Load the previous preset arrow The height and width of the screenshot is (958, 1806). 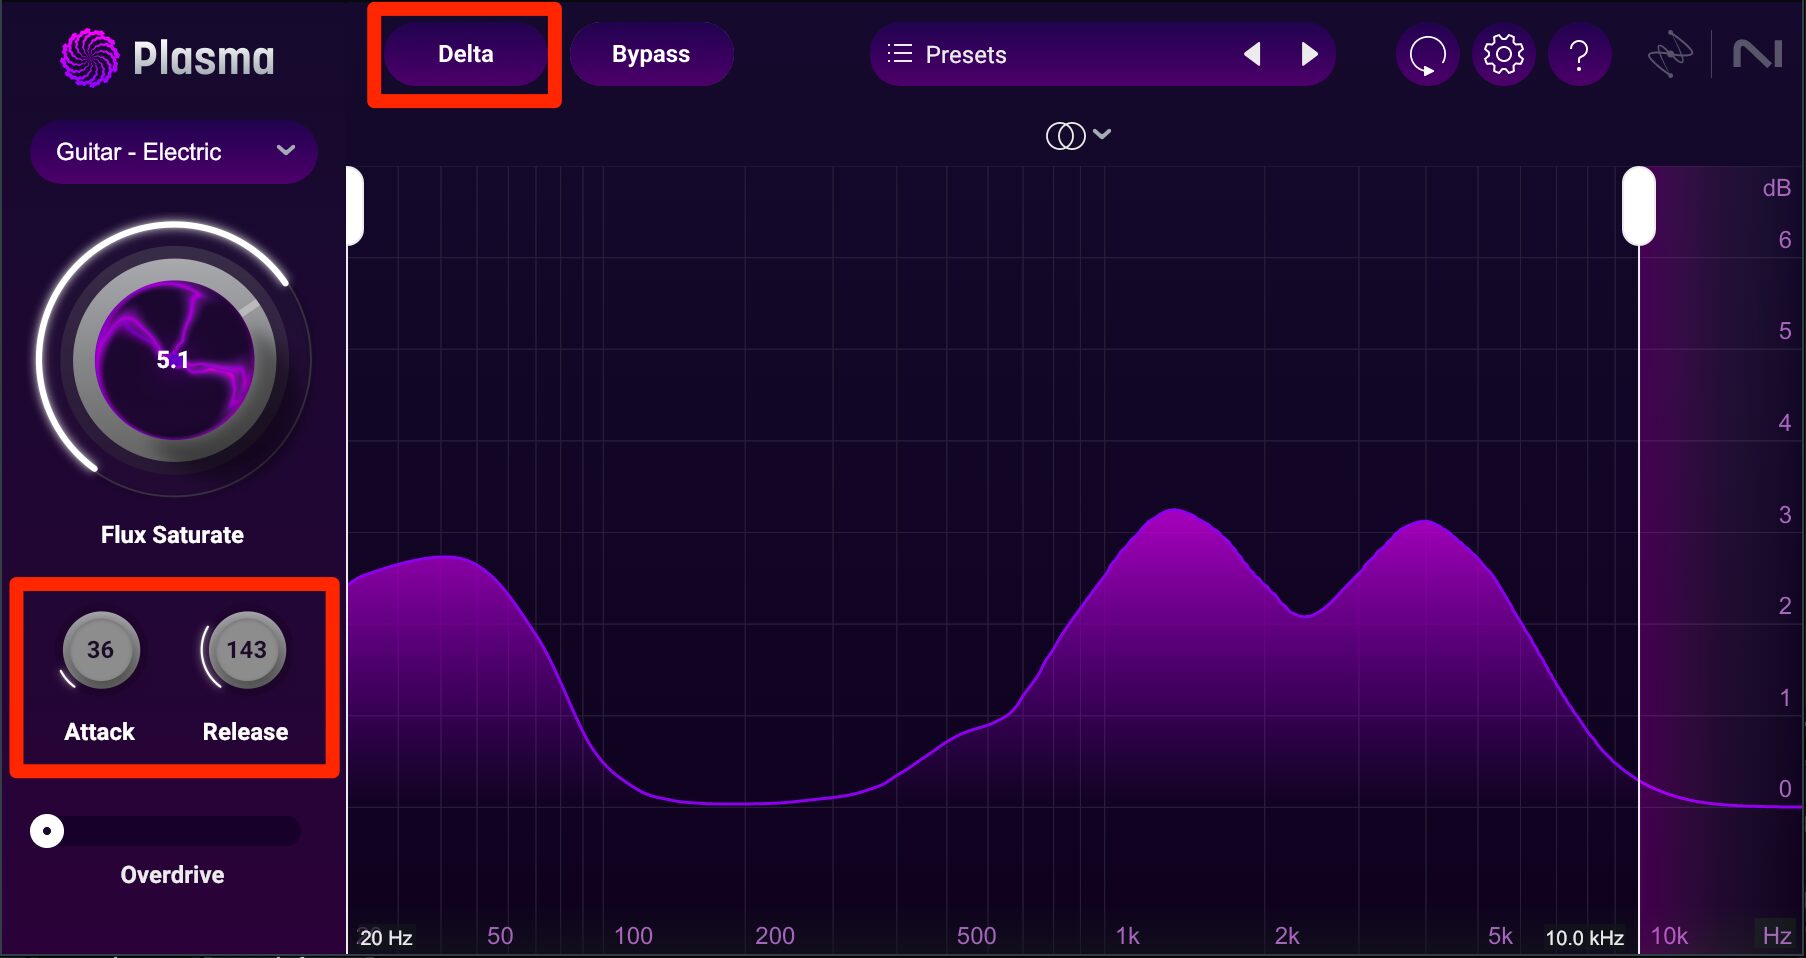[x=1252, y=54]
